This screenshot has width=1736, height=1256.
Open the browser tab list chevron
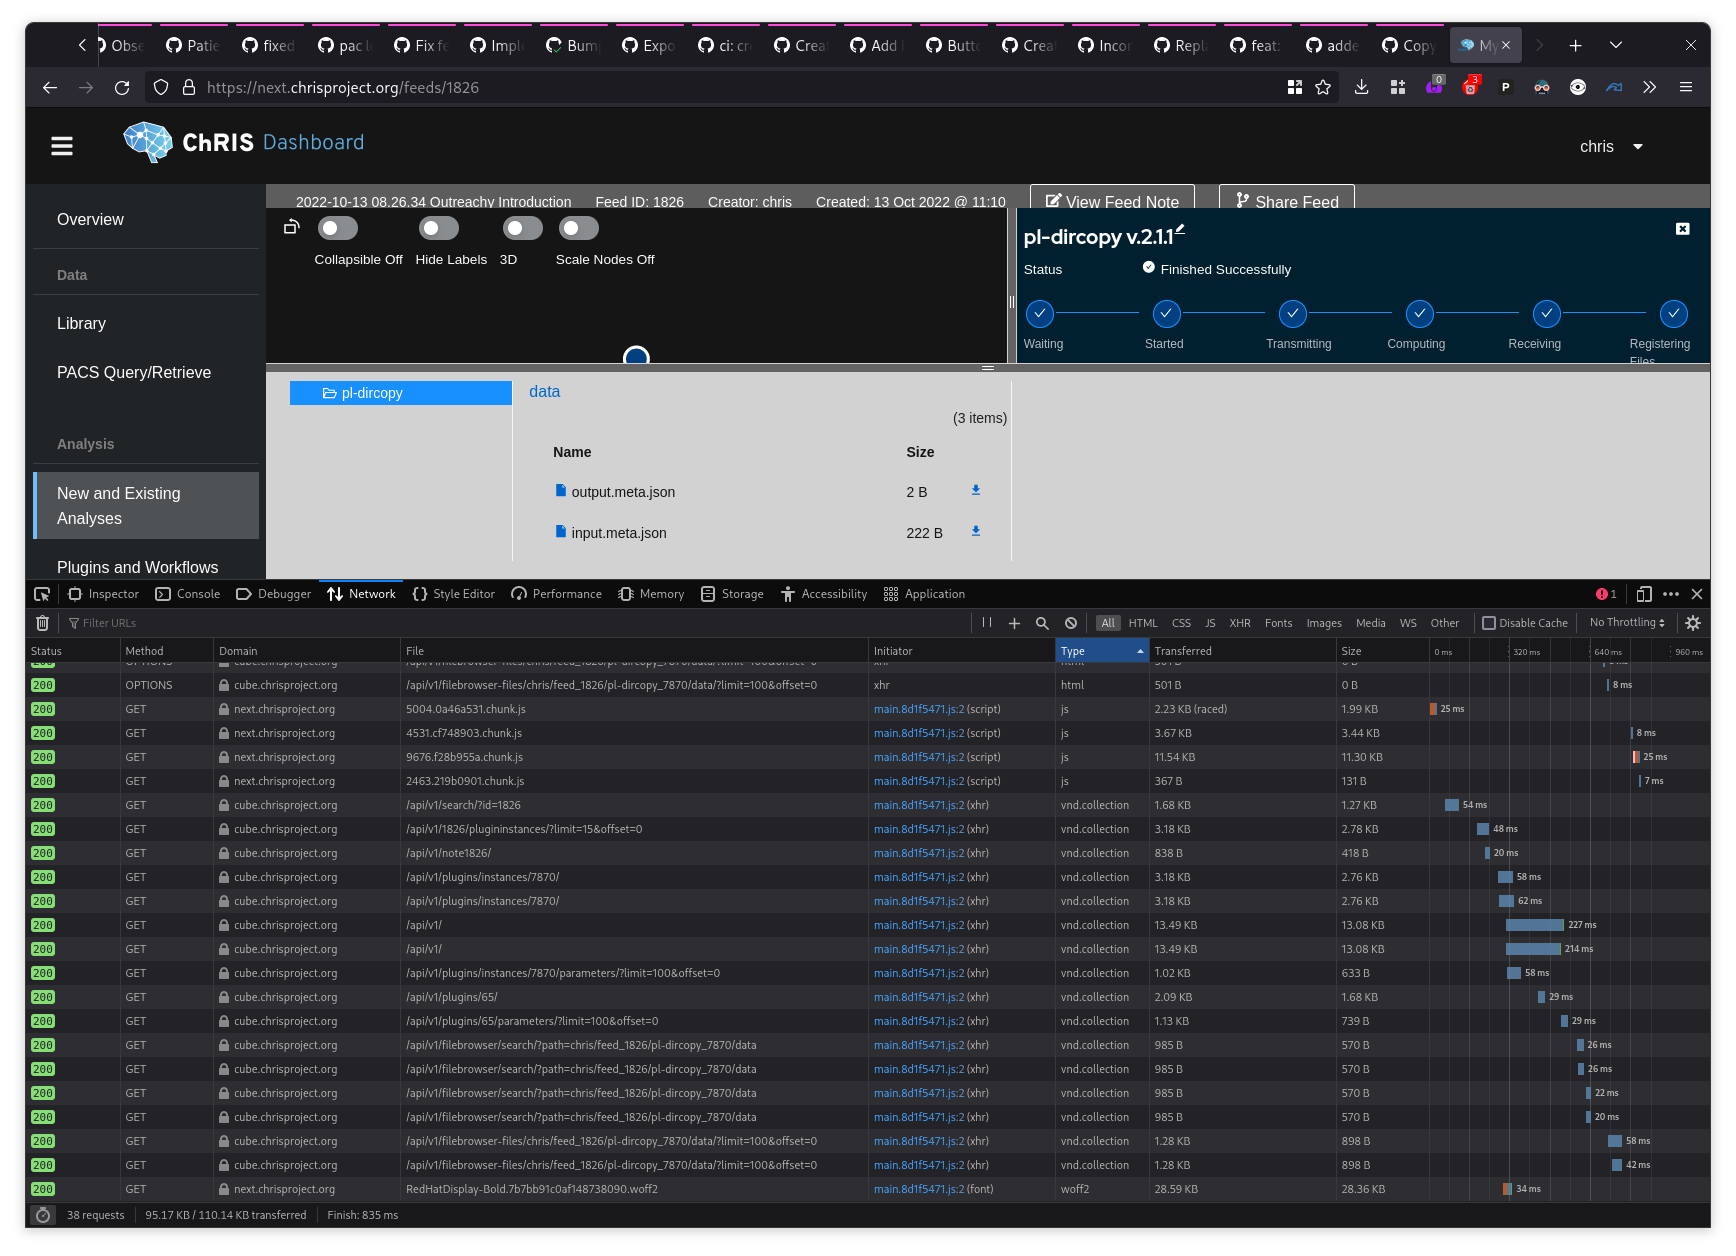pos(1615,45)
